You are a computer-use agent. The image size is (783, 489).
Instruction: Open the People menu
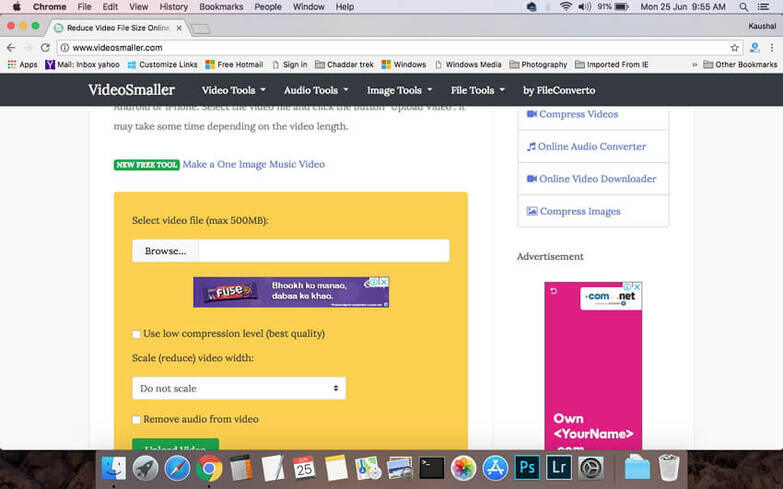pos(268,7)
